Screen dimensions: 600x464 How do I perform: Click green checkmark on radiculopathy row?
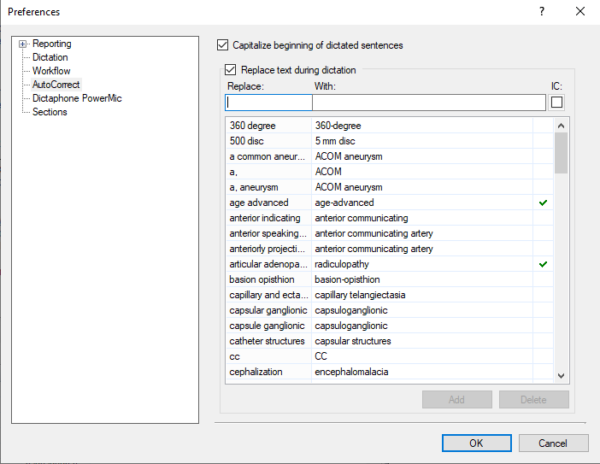tap(542, 264)
